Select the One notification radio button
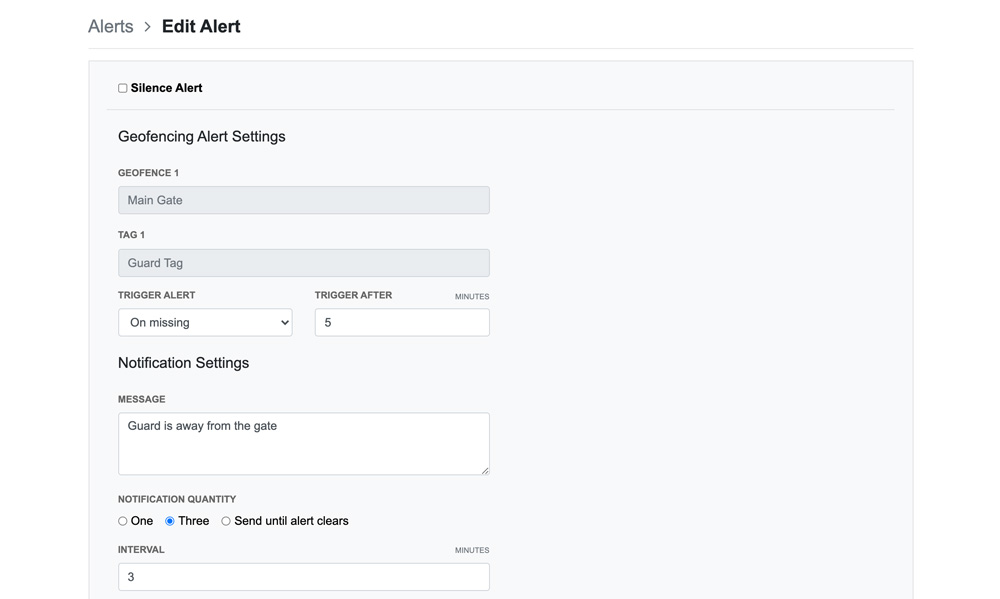 pyautogui.click(x=122, y=520)
